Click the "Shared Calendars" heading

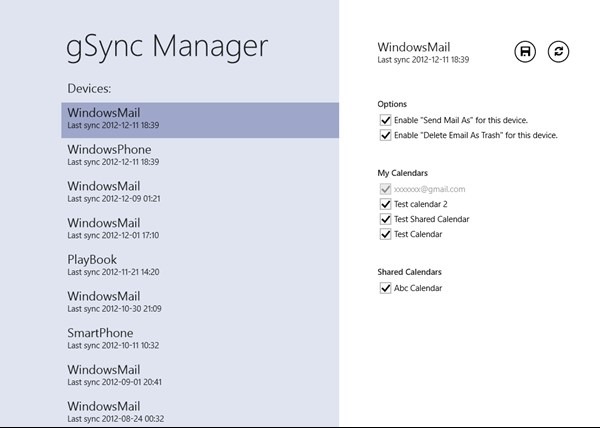tap(409, 272)
